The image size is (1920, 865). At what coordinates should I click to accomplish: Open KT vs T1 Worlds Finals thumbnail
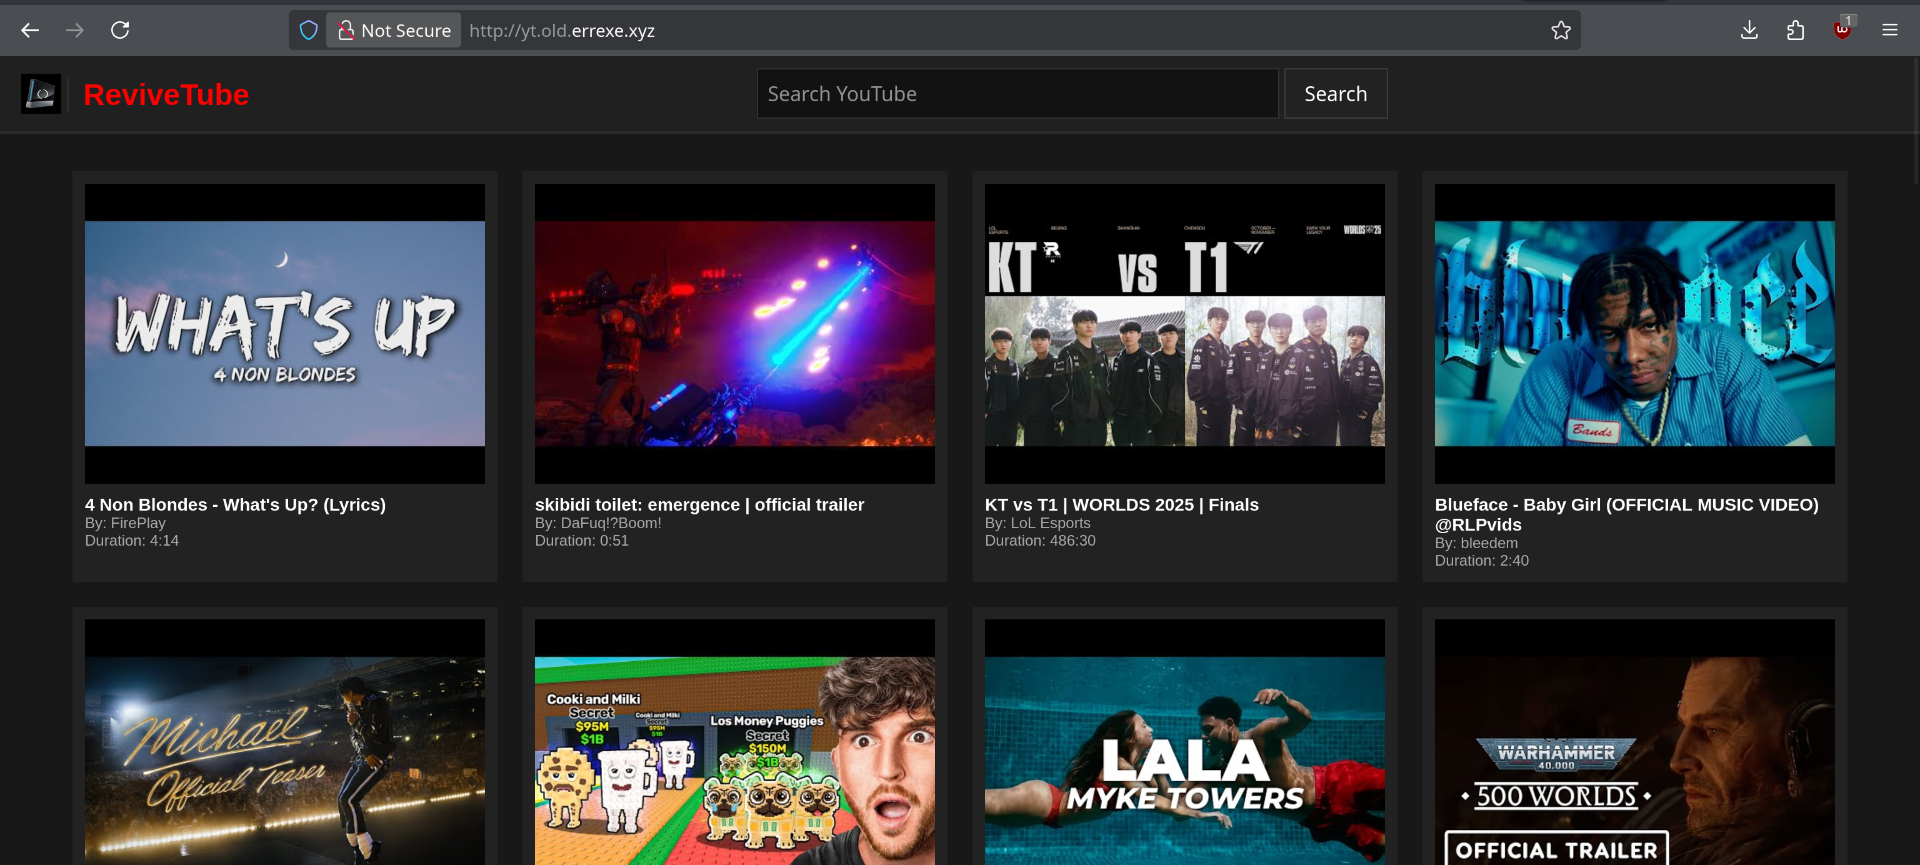[1185, 333]
